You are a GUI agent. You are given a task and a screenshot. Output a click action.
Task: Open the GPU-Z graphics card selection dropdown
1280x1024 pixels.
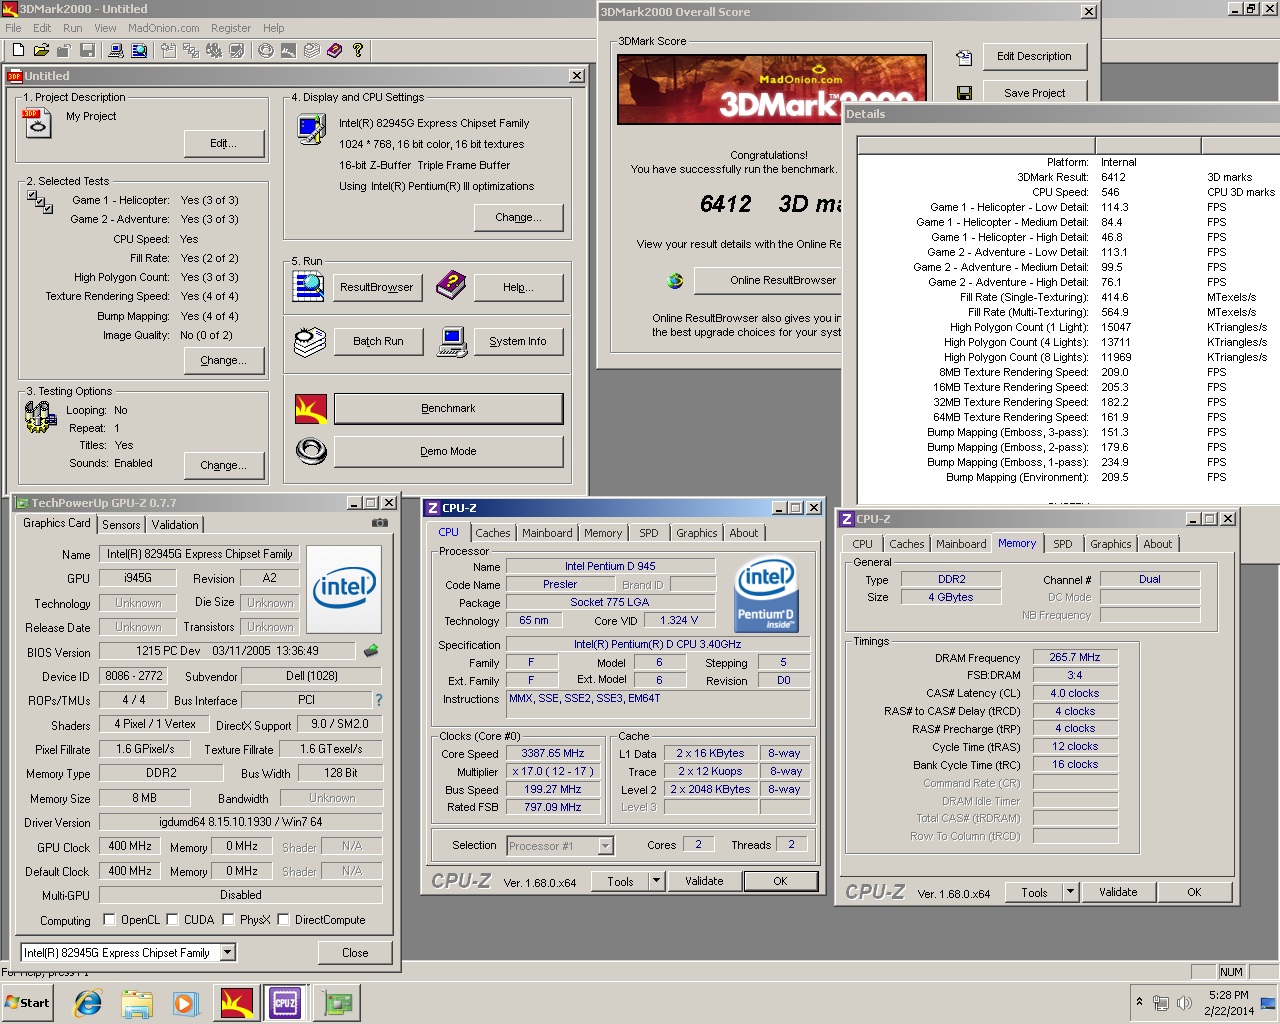tap(228, 953)
